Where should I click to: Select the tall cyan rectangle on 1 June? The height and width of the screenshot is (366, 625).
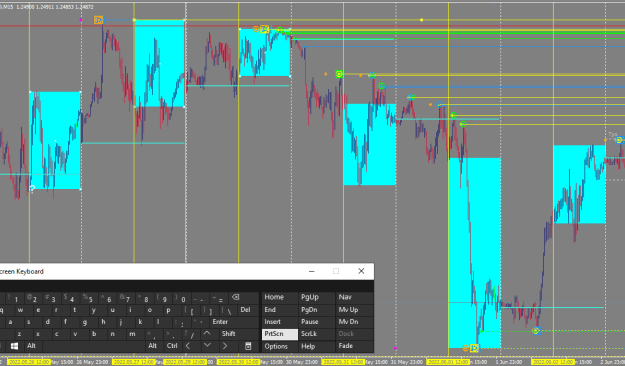click(474, 253)
